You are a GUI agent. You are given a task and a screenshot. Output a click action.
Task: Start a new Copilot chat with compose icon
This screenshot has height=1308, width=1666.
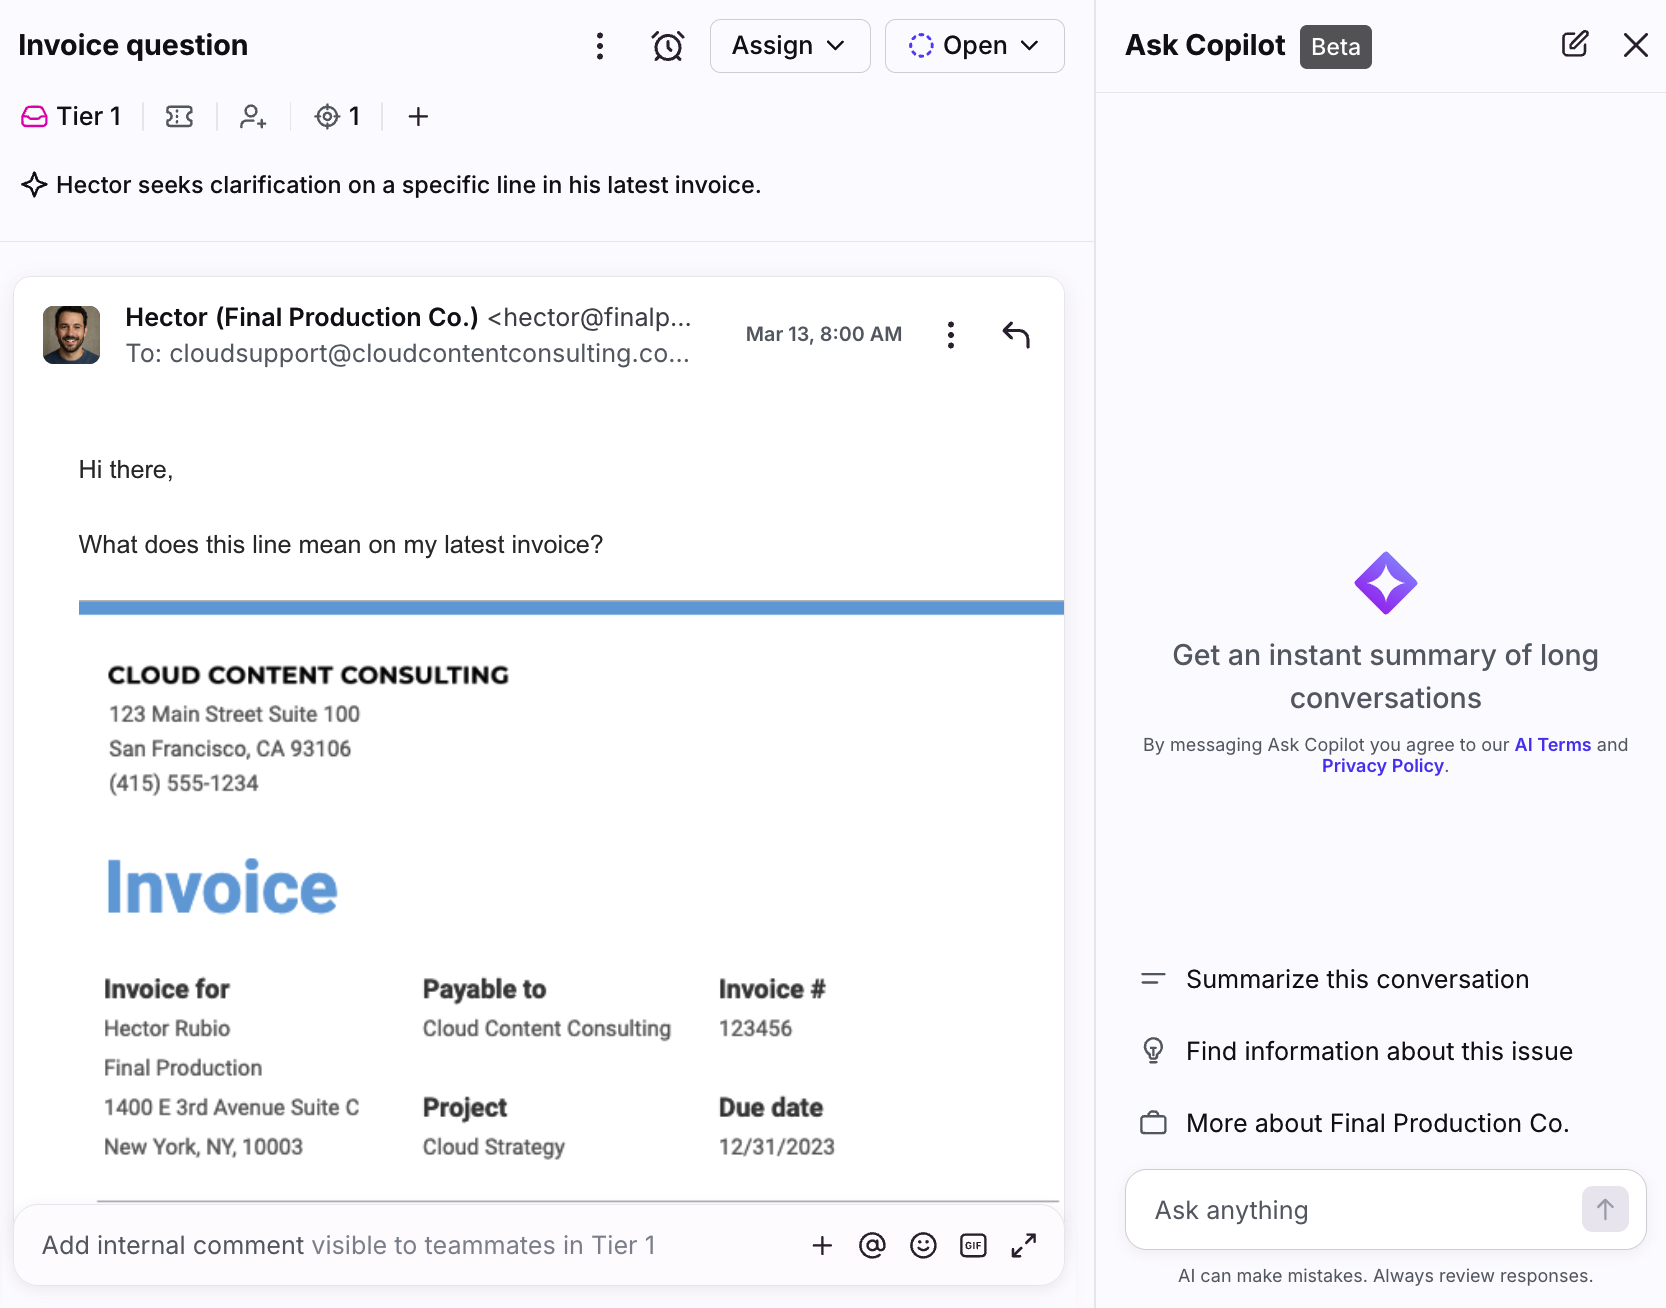(1574, 45)
